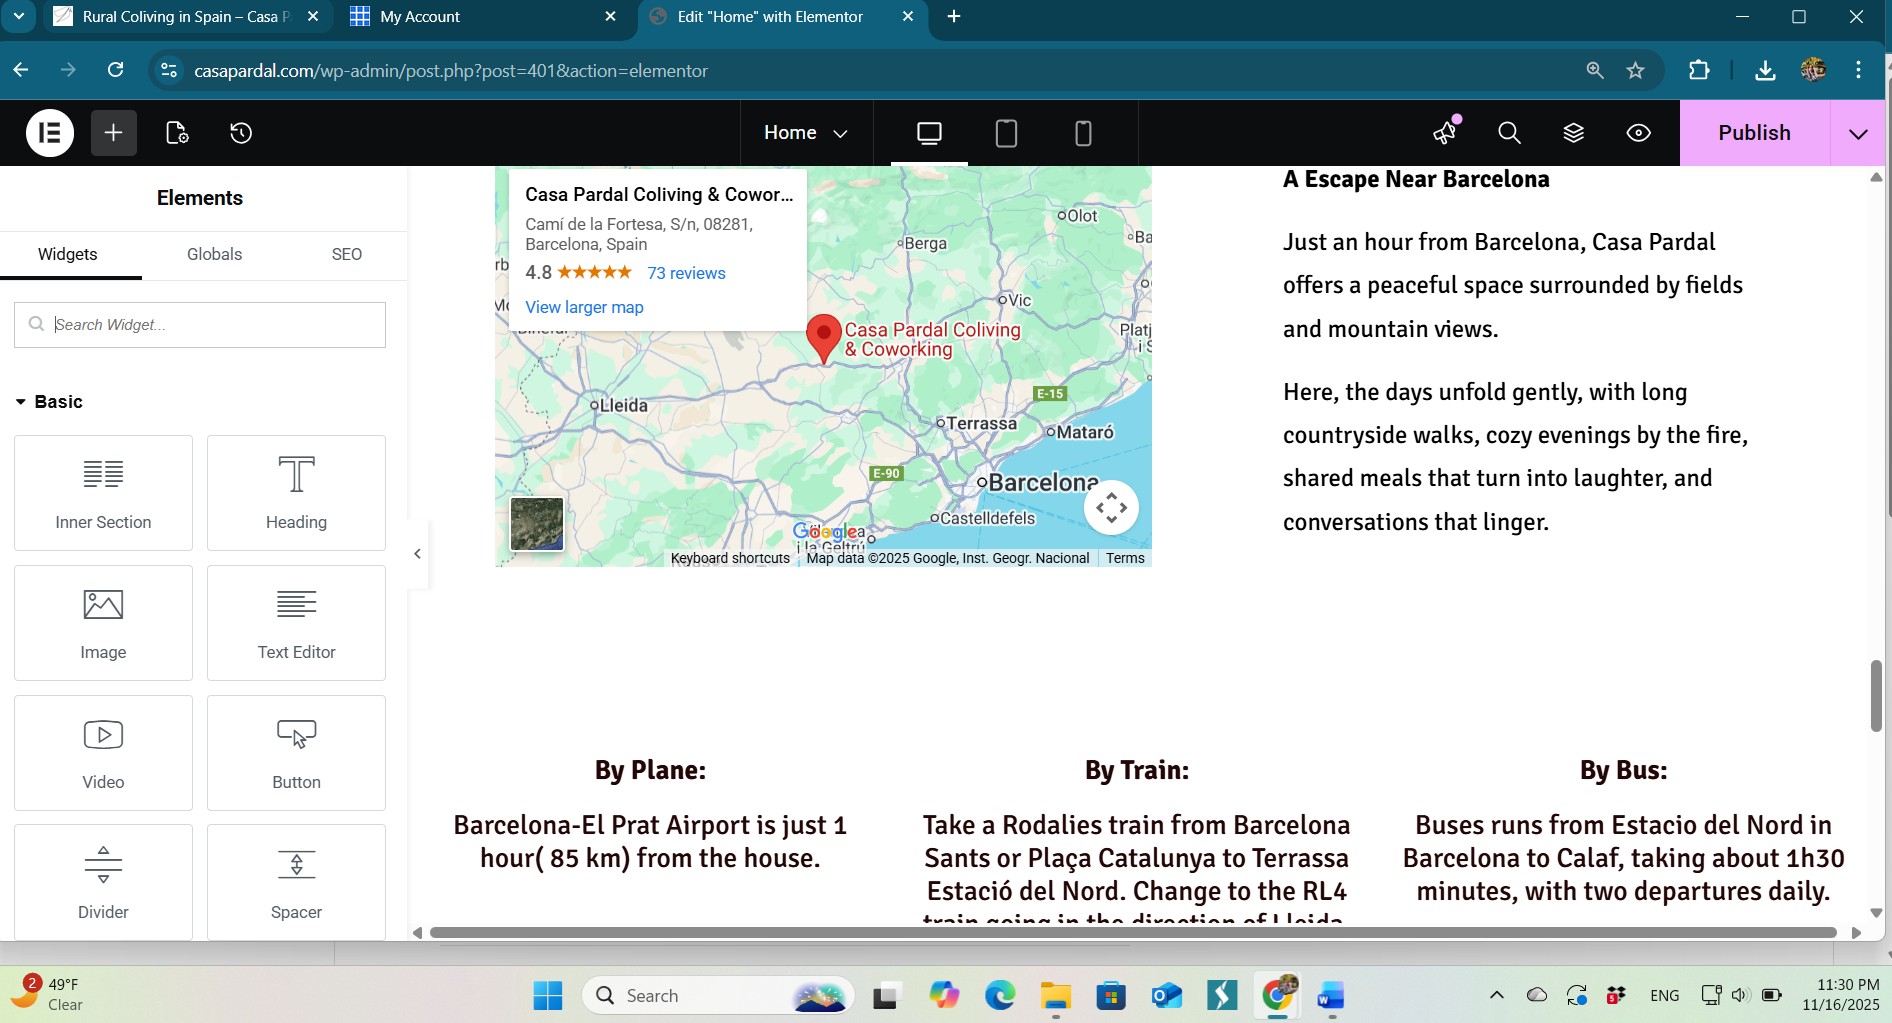Switch to the Globals tab
1892x1023 pixels.
click(x=214, y=254)
